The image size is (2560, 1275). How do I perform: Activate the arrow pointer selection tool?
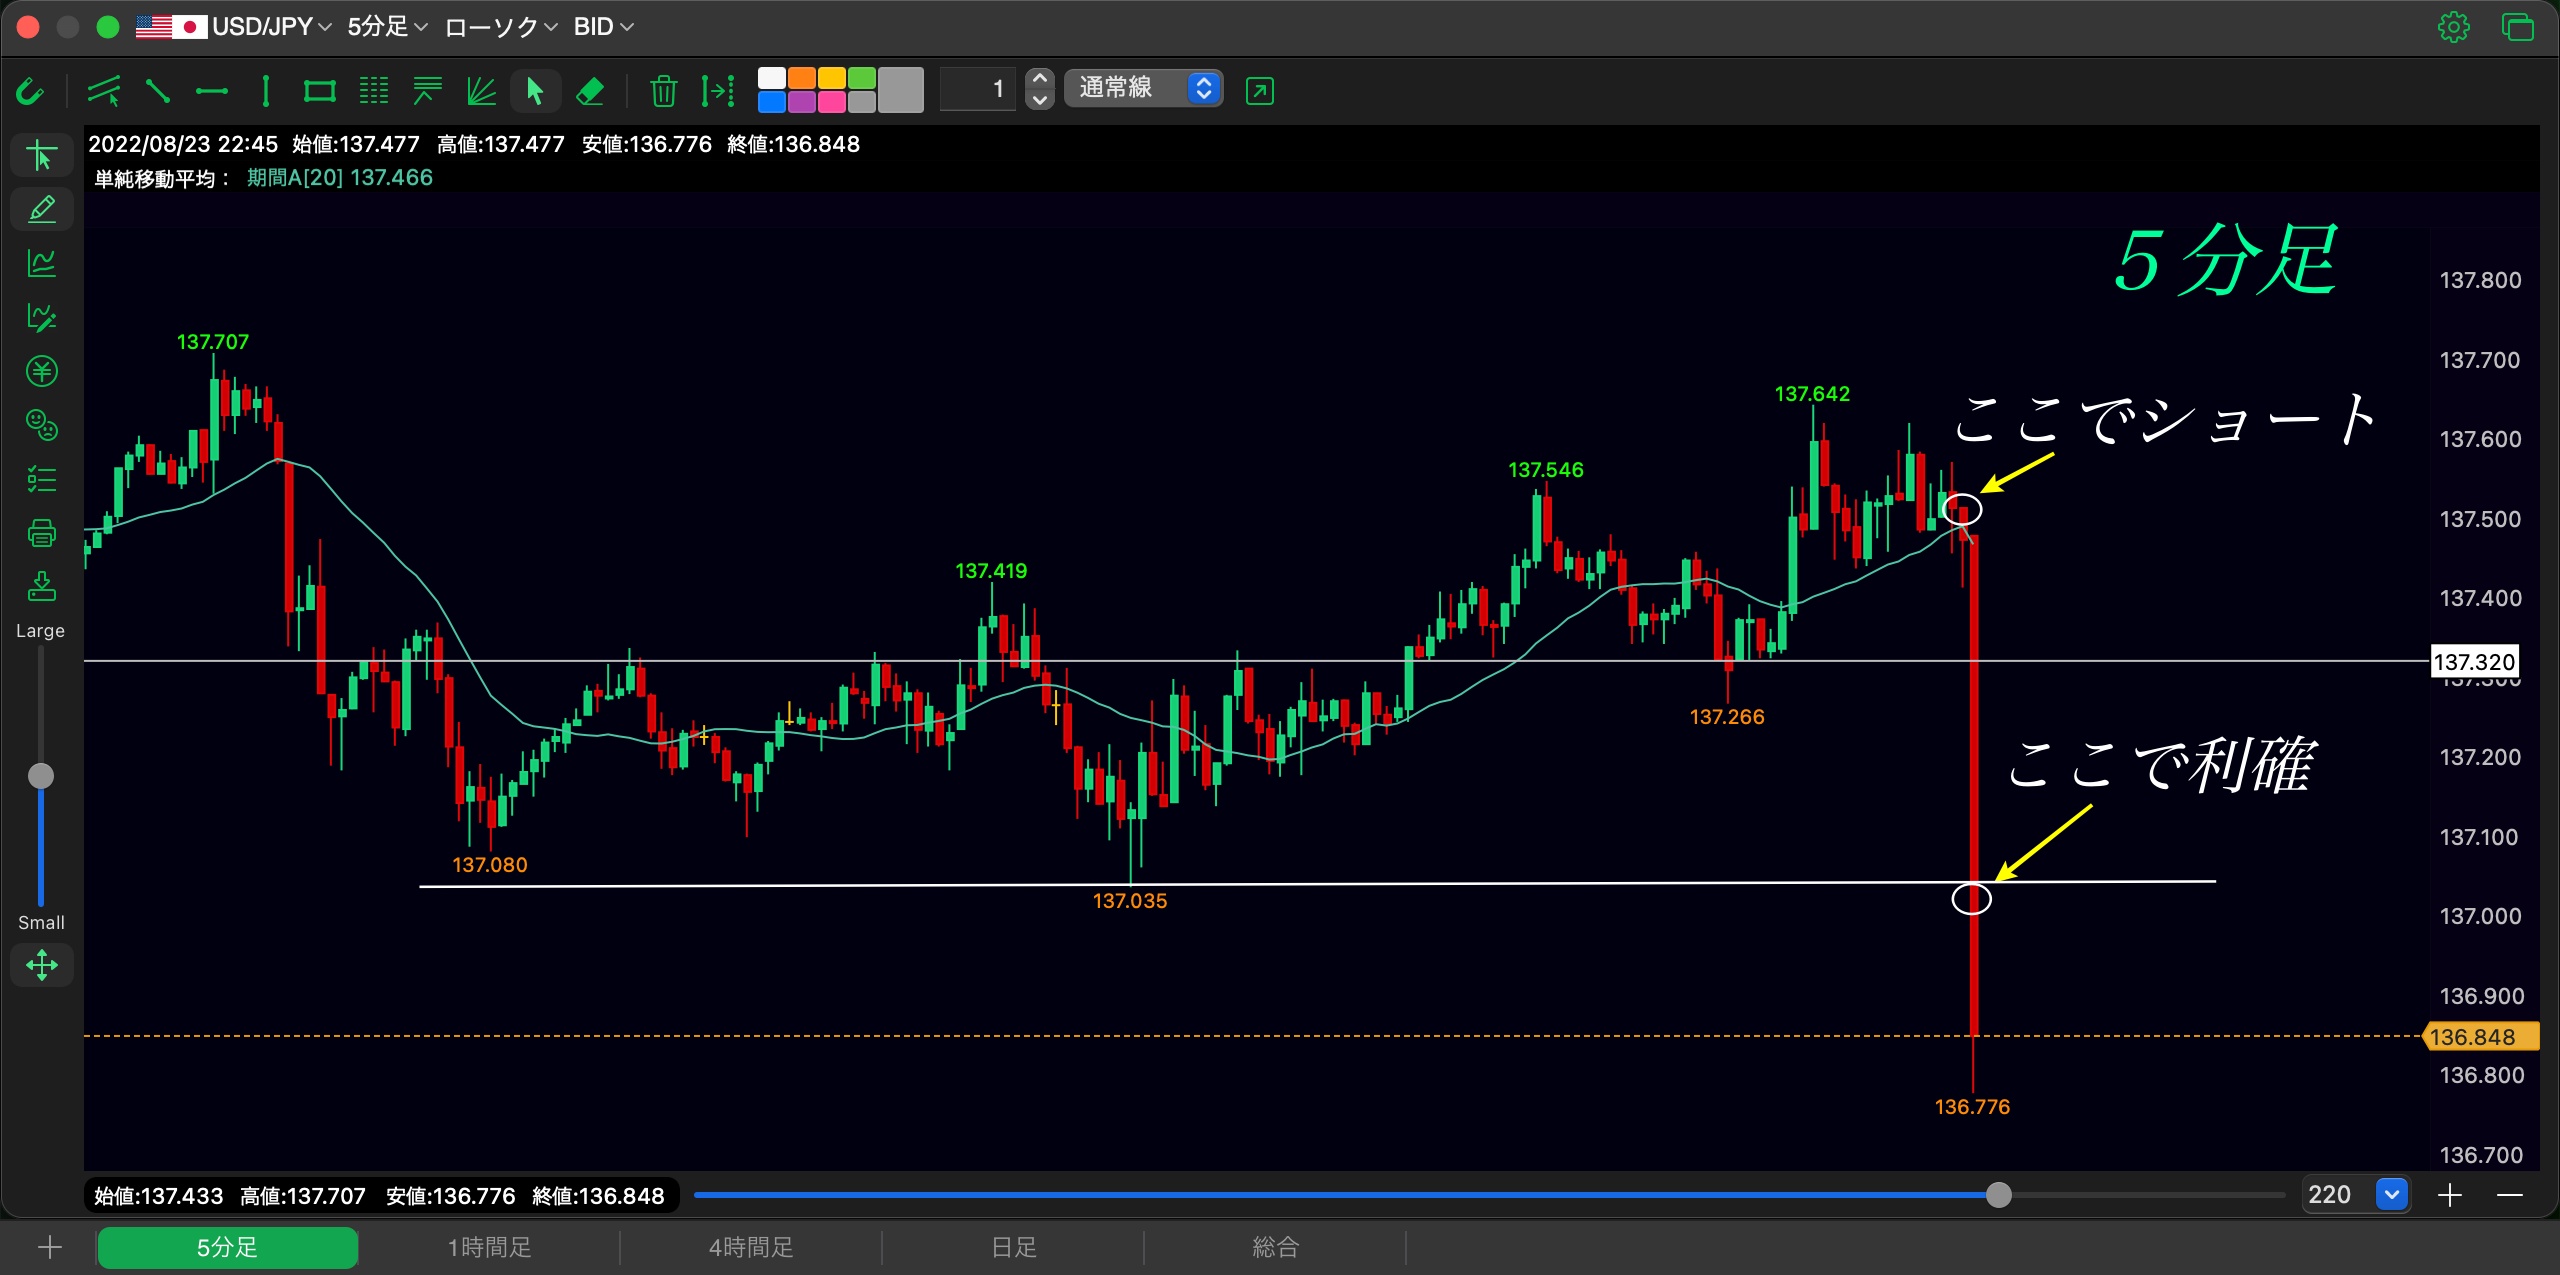coord(534,91)
